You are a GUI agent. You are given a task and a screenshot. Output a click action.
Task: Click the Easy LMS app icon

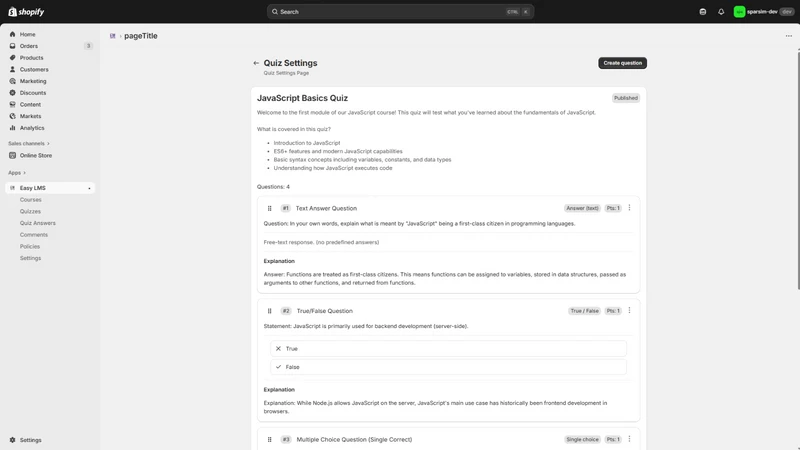pos(12,188)
